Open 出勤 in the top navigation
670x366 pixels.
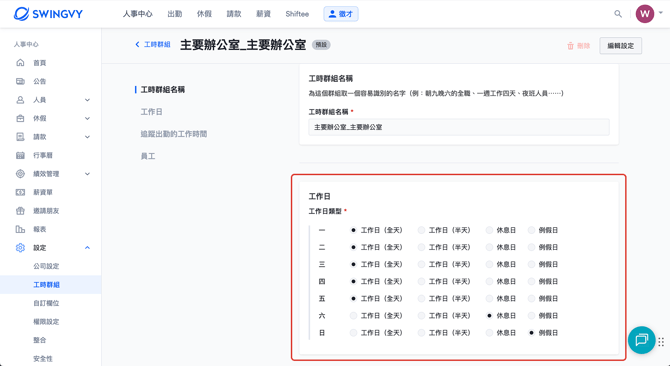pos(175,14)
